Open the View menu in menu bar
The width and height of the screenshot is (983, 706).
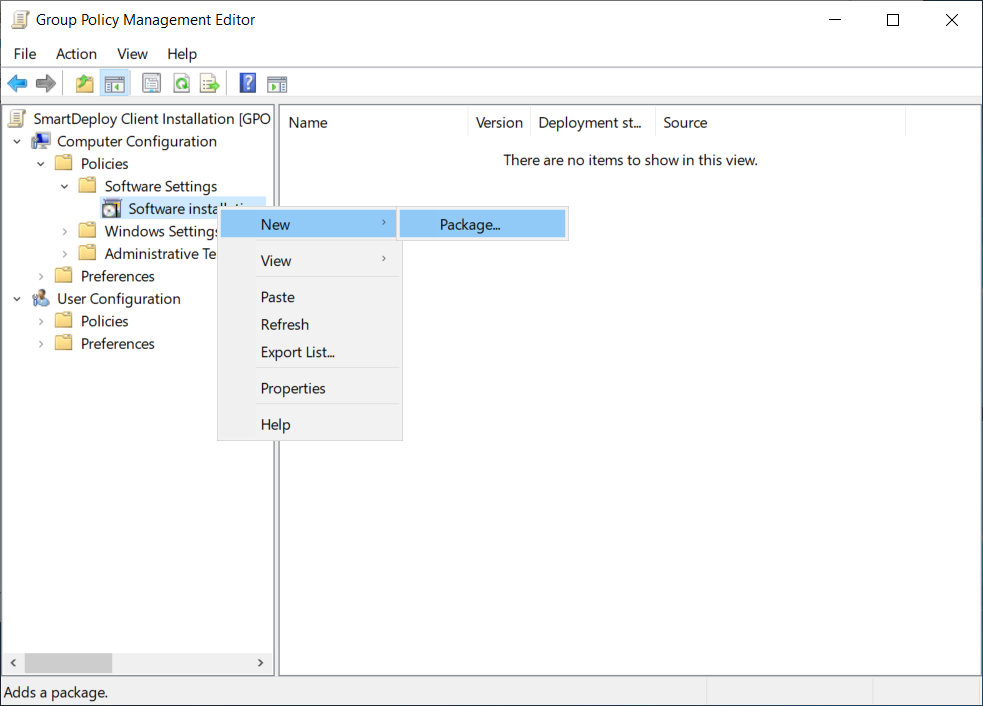click(132, 54)
